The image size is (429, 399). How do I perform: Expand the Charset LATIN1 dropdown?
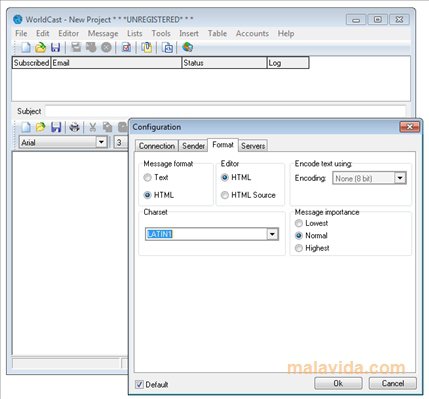click(x=272, y=234)
